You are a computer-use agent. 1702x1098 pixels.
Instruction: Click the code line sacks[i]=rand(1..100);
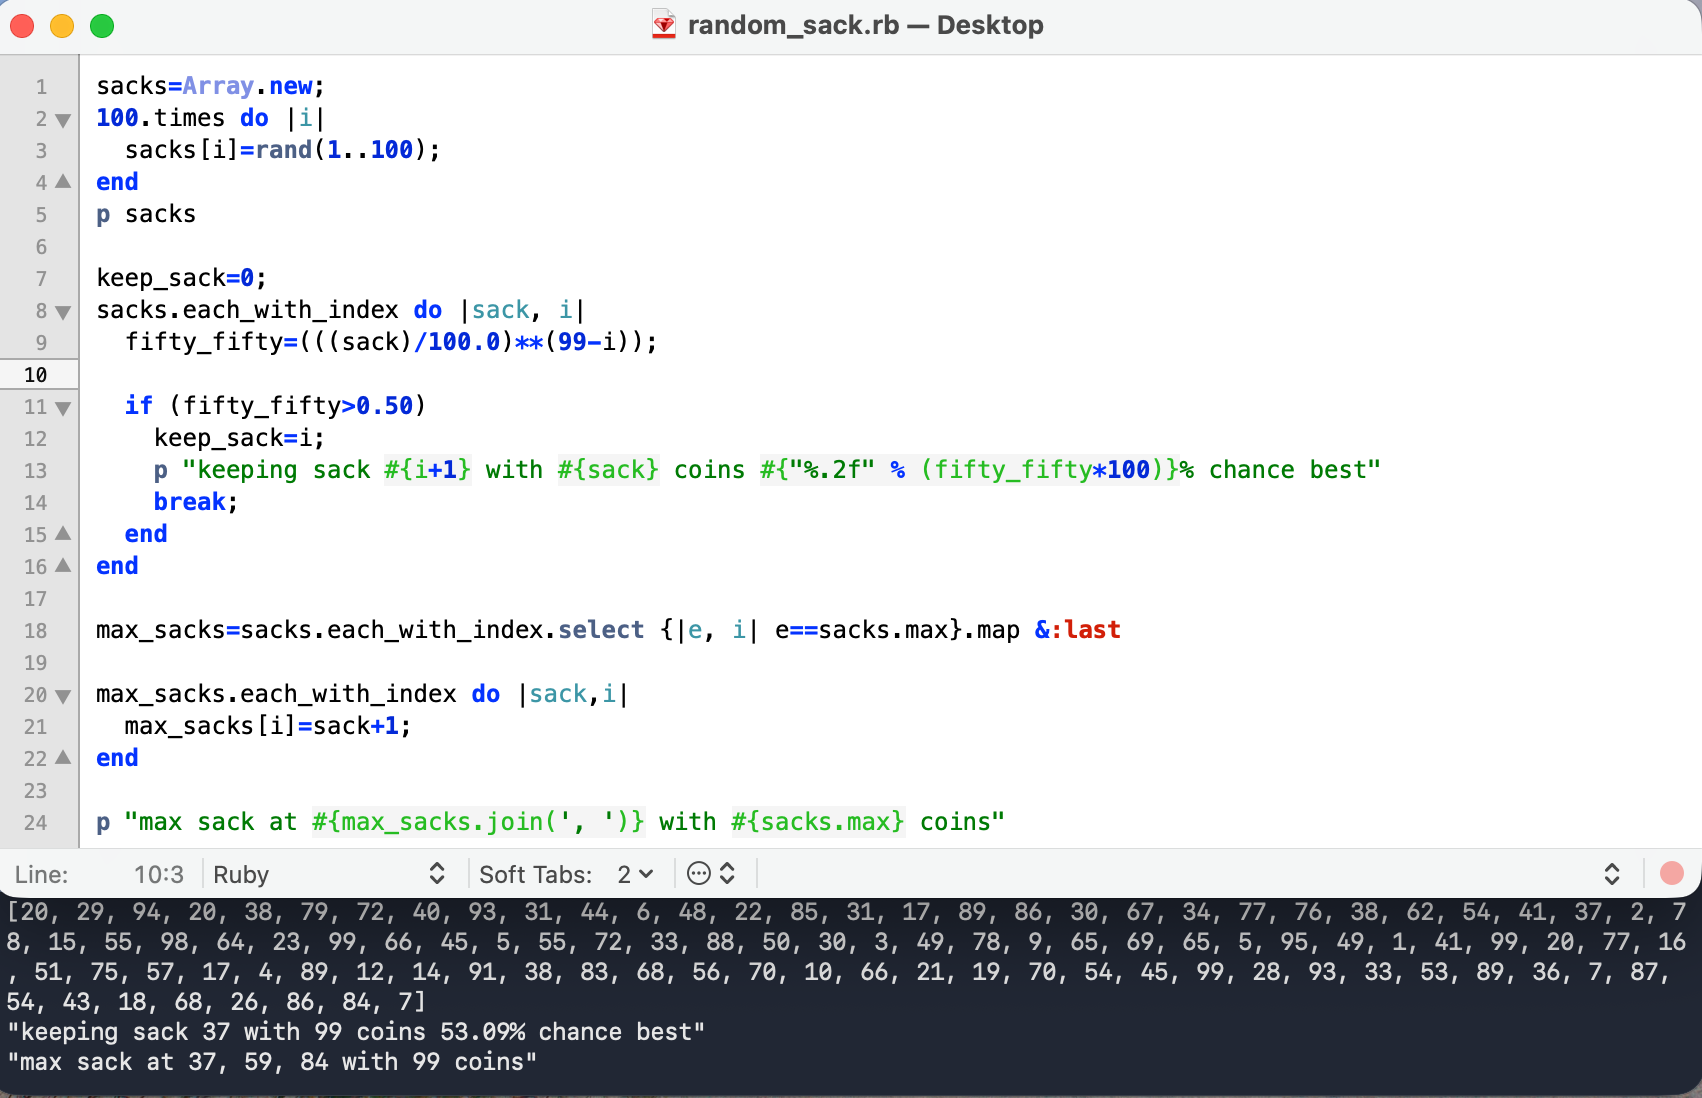click(x=282, y=150)
